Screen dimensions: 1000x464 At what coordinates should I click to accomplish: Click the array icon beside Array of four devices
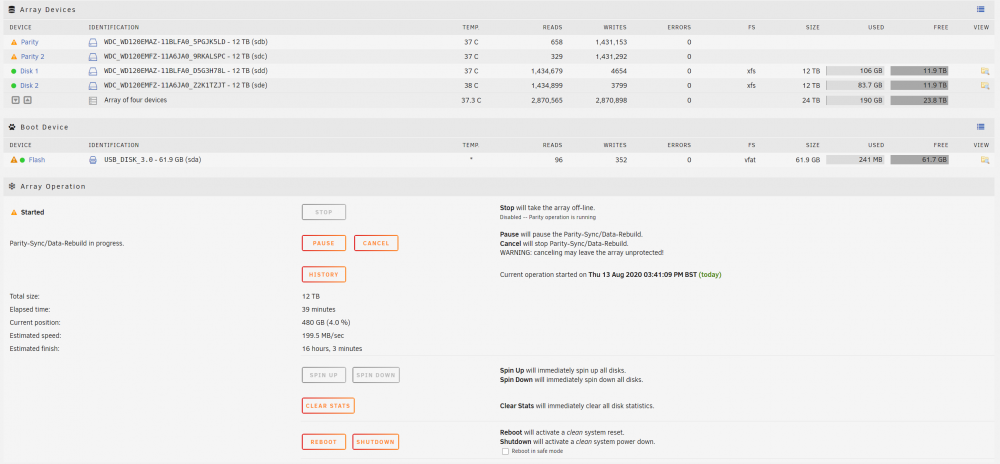click(x=92, y=100)
